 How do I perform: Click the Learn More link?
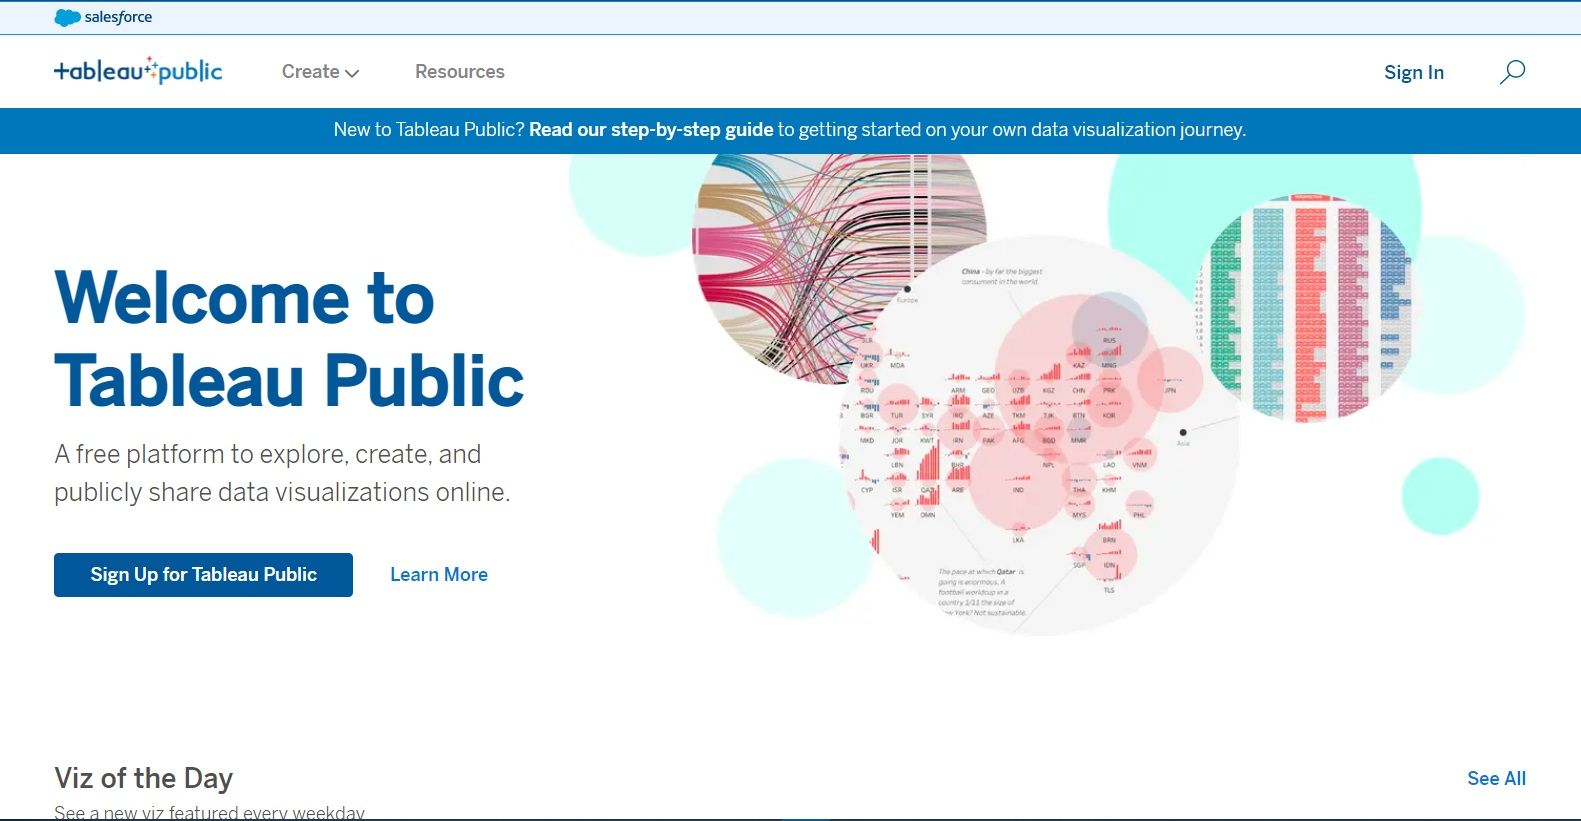click(x=439, y=575)
